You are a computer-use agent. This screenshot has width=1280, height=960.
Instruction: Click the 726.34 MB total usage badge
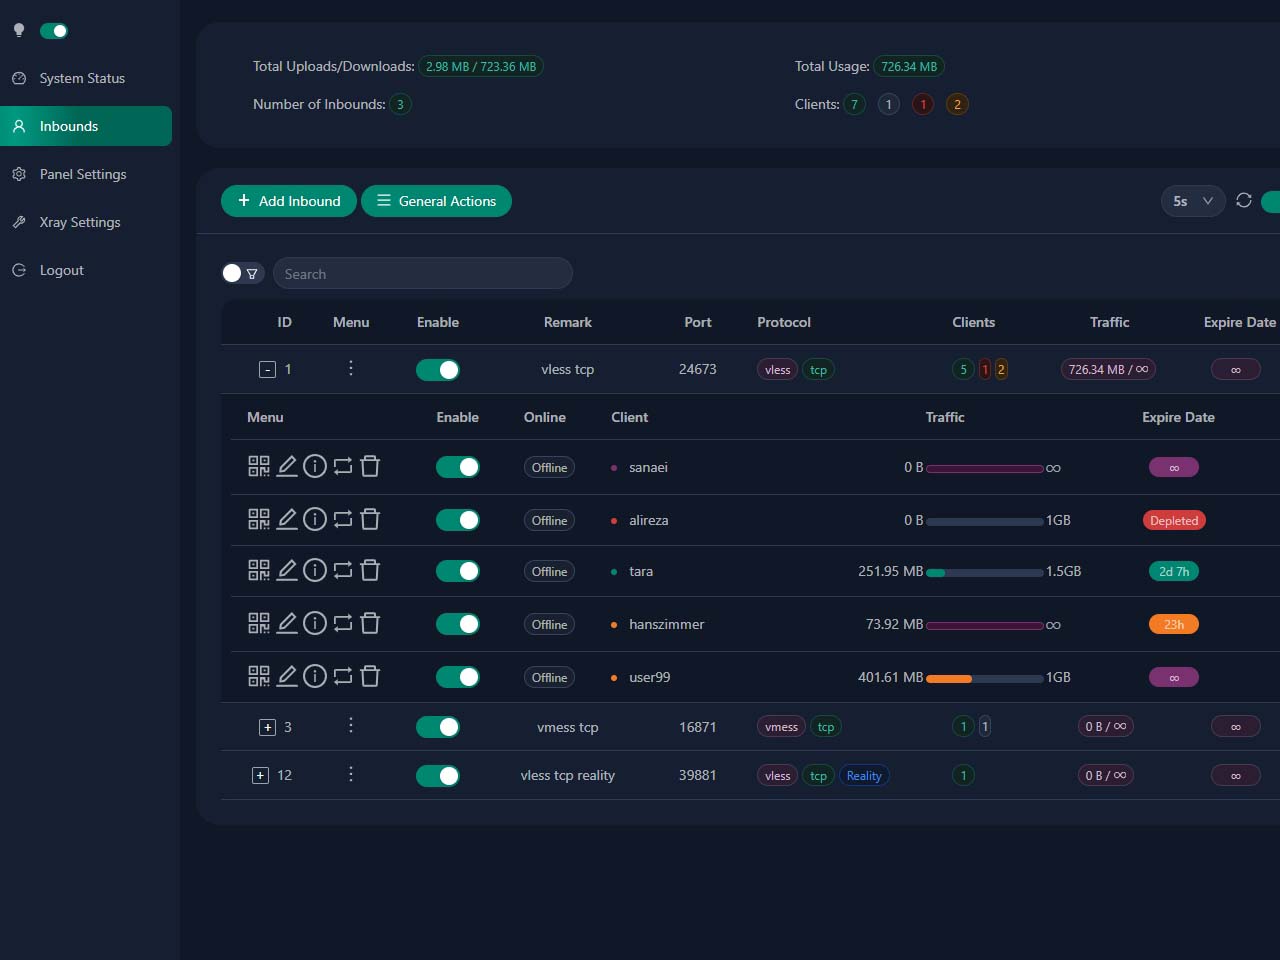point(909,66)
